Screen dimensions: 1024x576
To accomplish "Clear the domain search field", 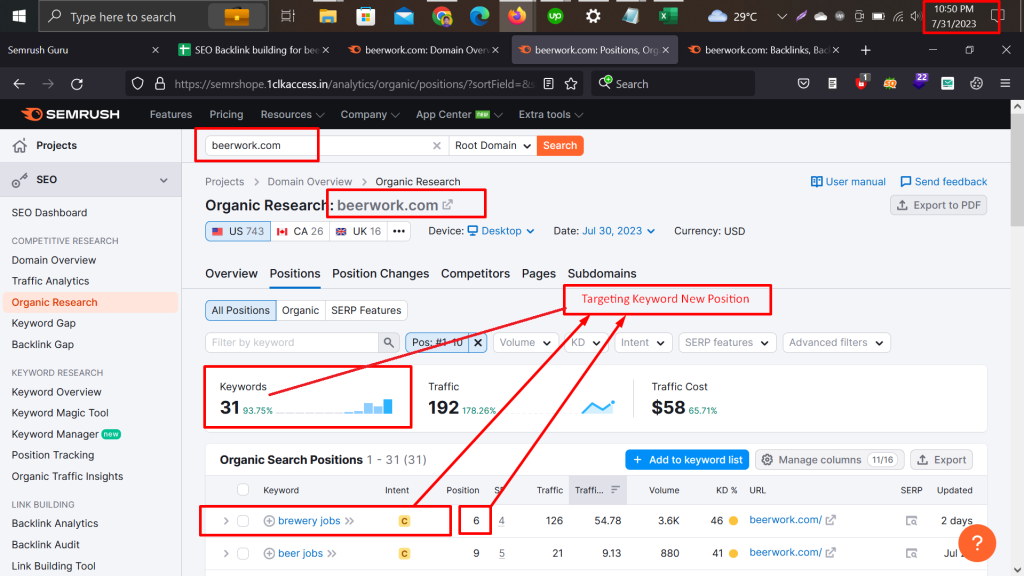I will pyautogui.click(x=437, y=146).
